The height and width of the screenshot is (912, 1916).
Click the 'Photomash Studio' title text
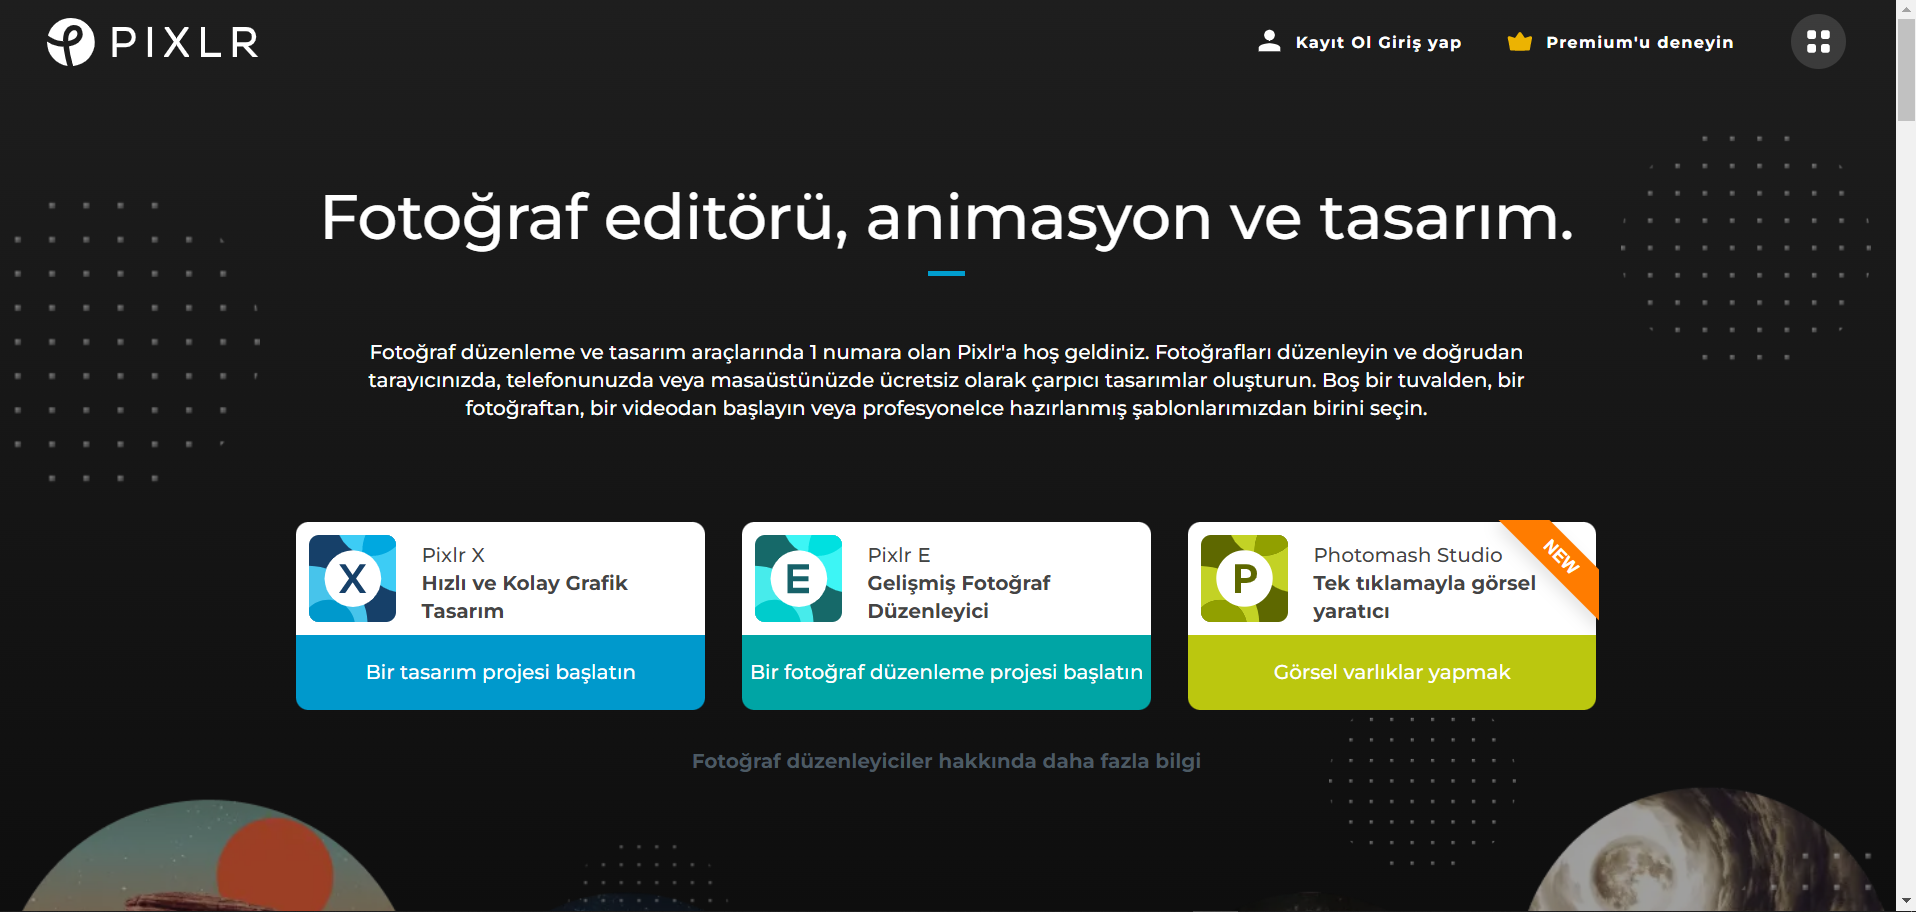(x=1408, y=555)
